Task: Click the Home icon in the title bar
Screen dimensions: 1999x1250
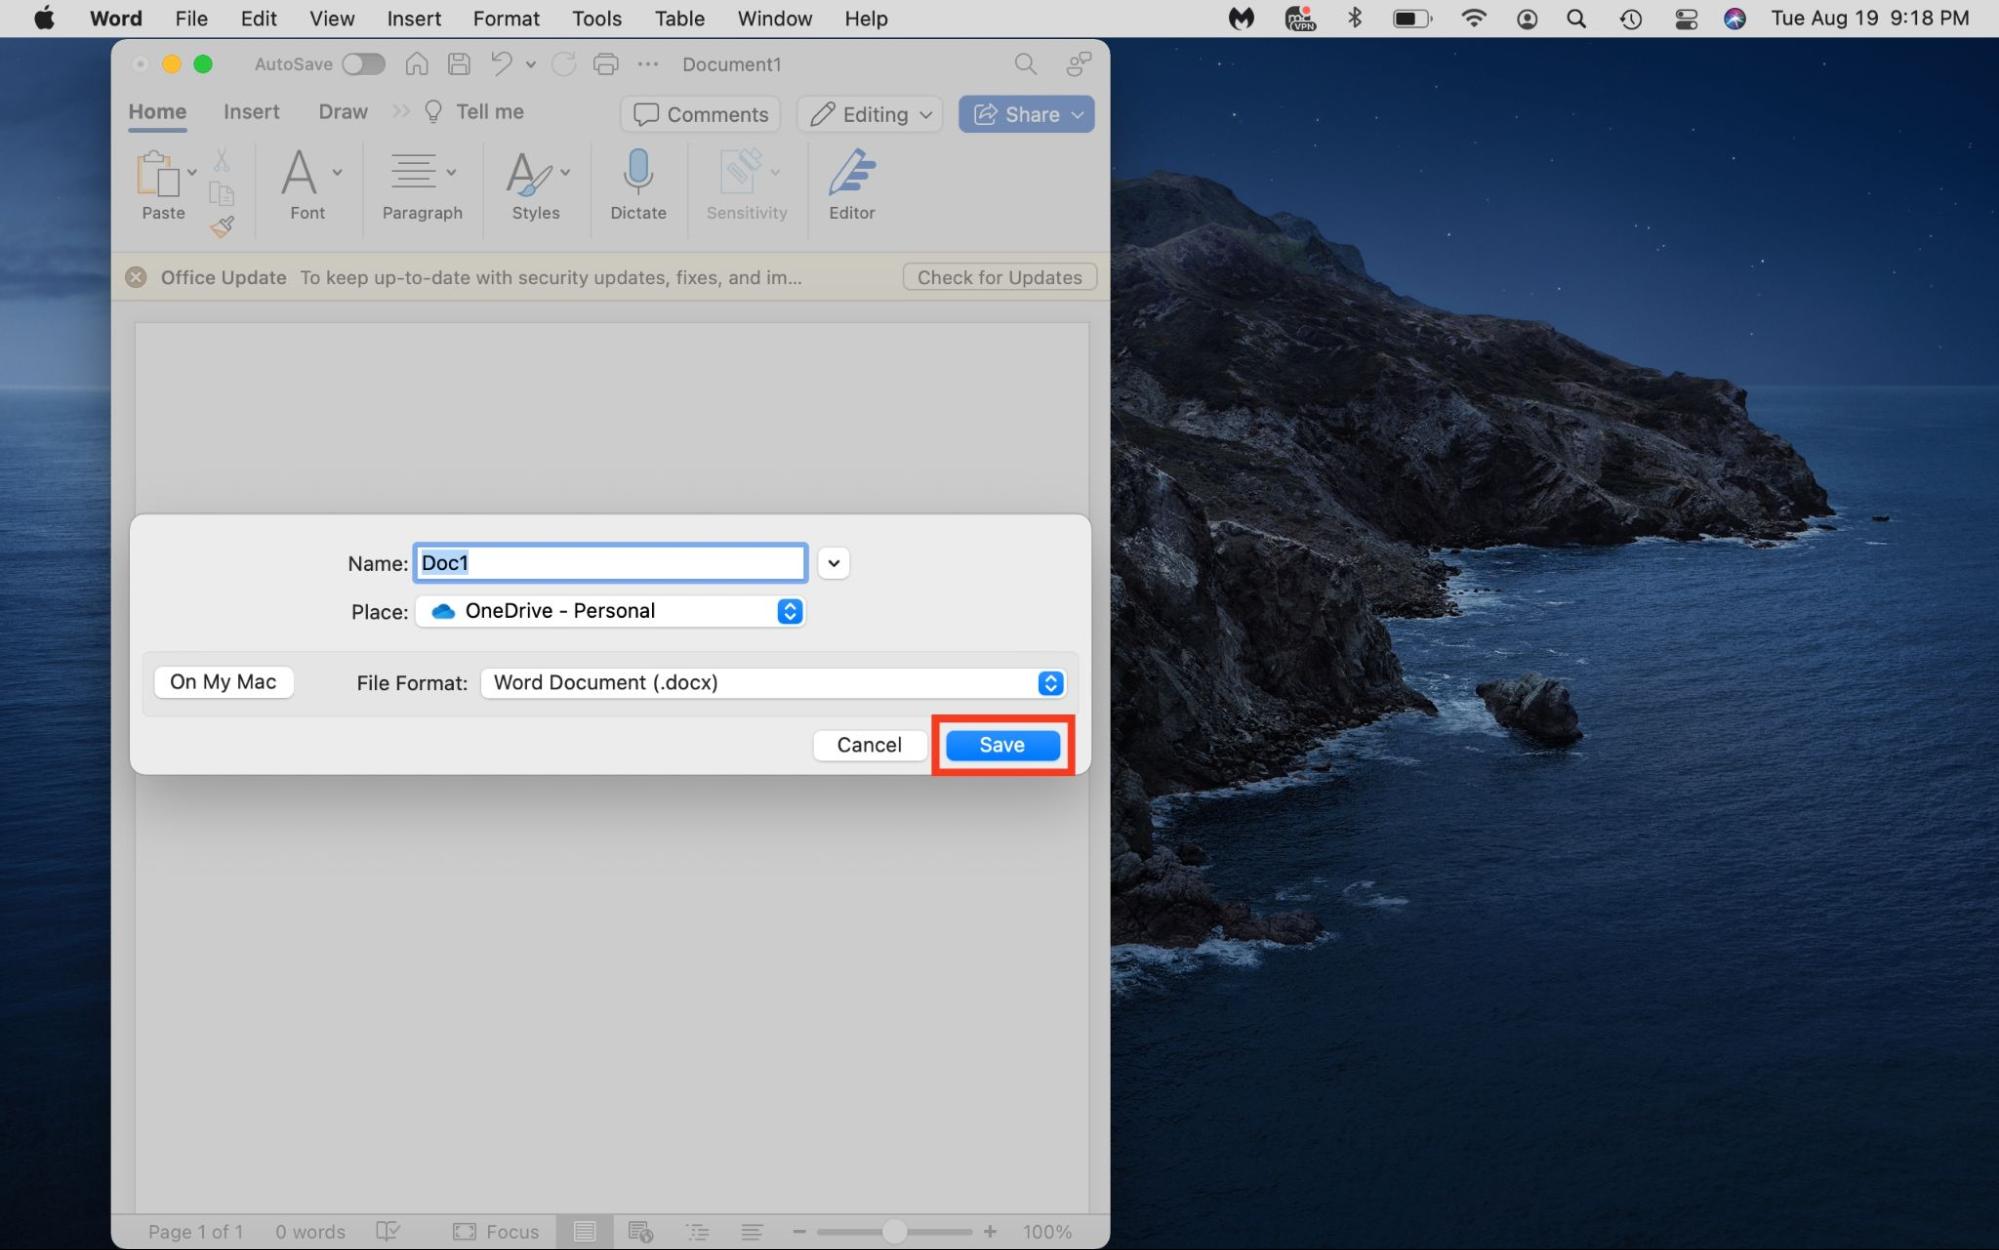Action: 416,63
